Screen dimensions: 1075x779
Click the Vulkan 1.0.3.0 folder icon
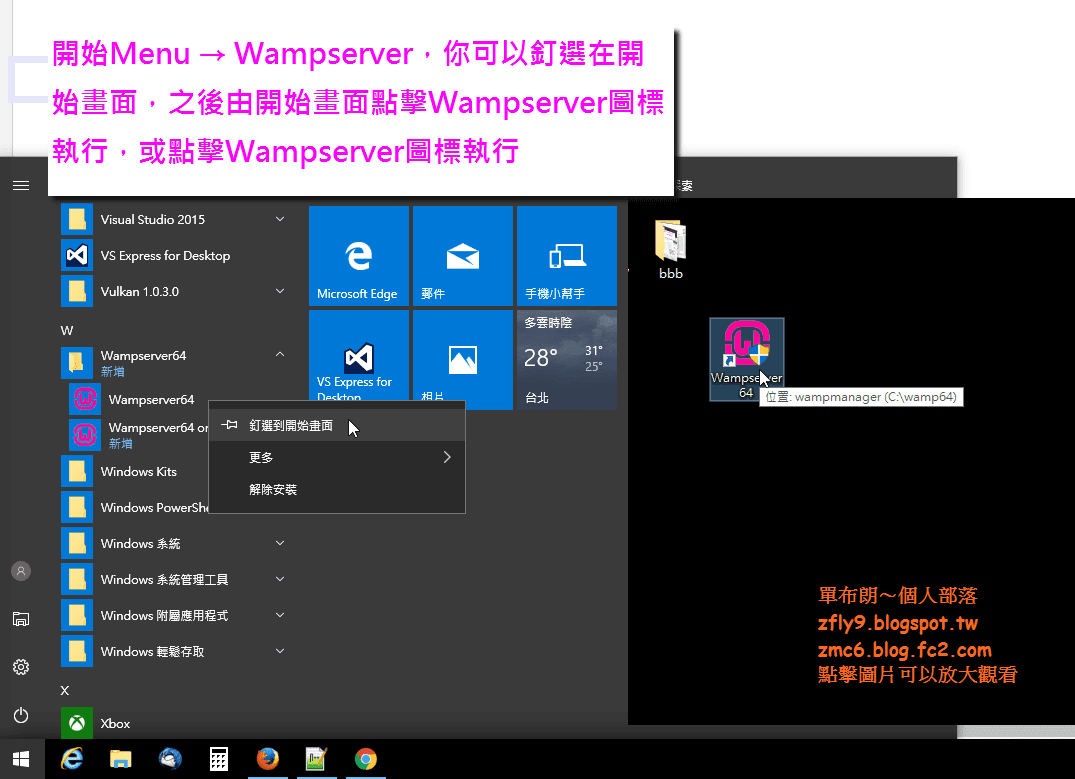click(77, 291)
